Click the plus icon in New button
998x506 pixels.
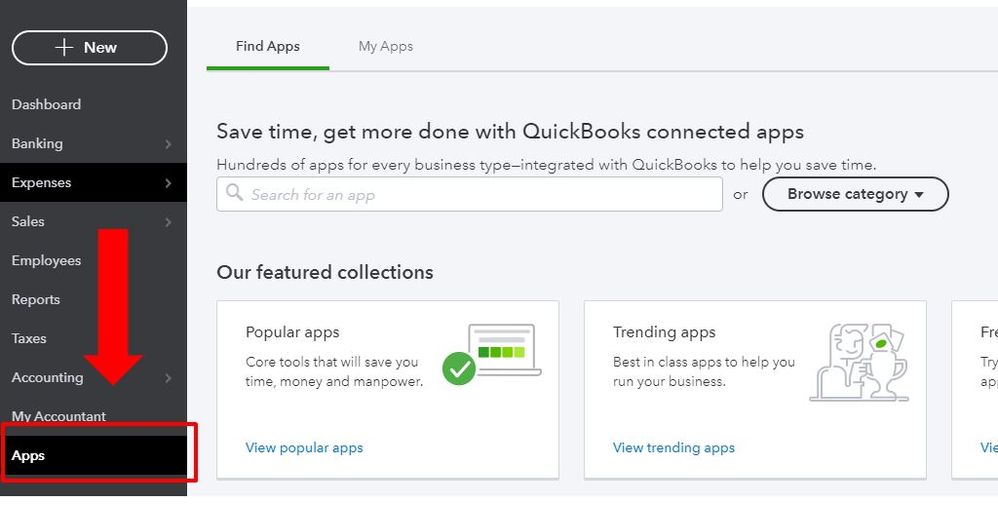pyautogui.click(x=64, y=48)
